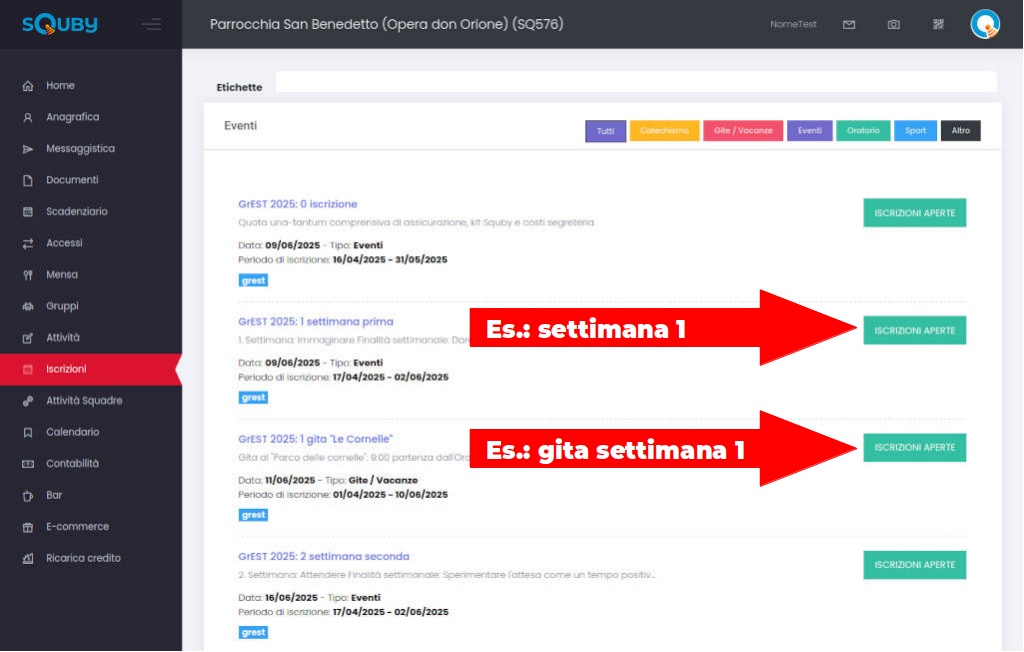Click the Messaggistica send icon
The image size is (1024, 652).
click(27, 149)
